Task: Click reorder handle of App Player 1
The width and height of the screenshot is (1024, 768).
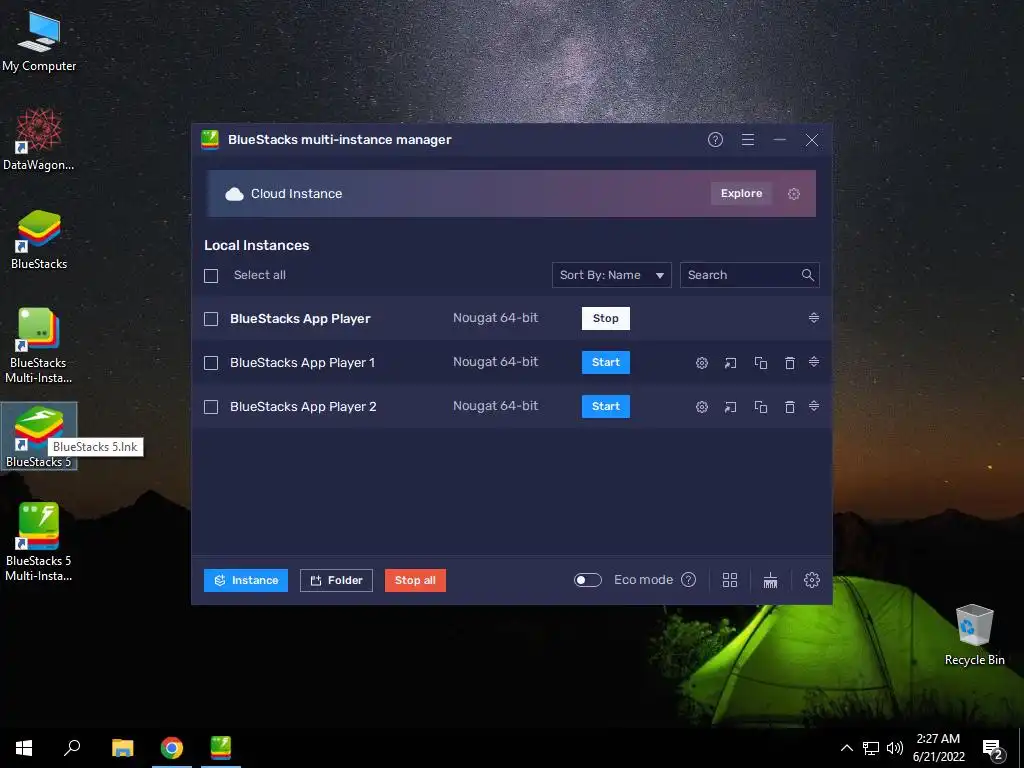Action: [814, 362]
